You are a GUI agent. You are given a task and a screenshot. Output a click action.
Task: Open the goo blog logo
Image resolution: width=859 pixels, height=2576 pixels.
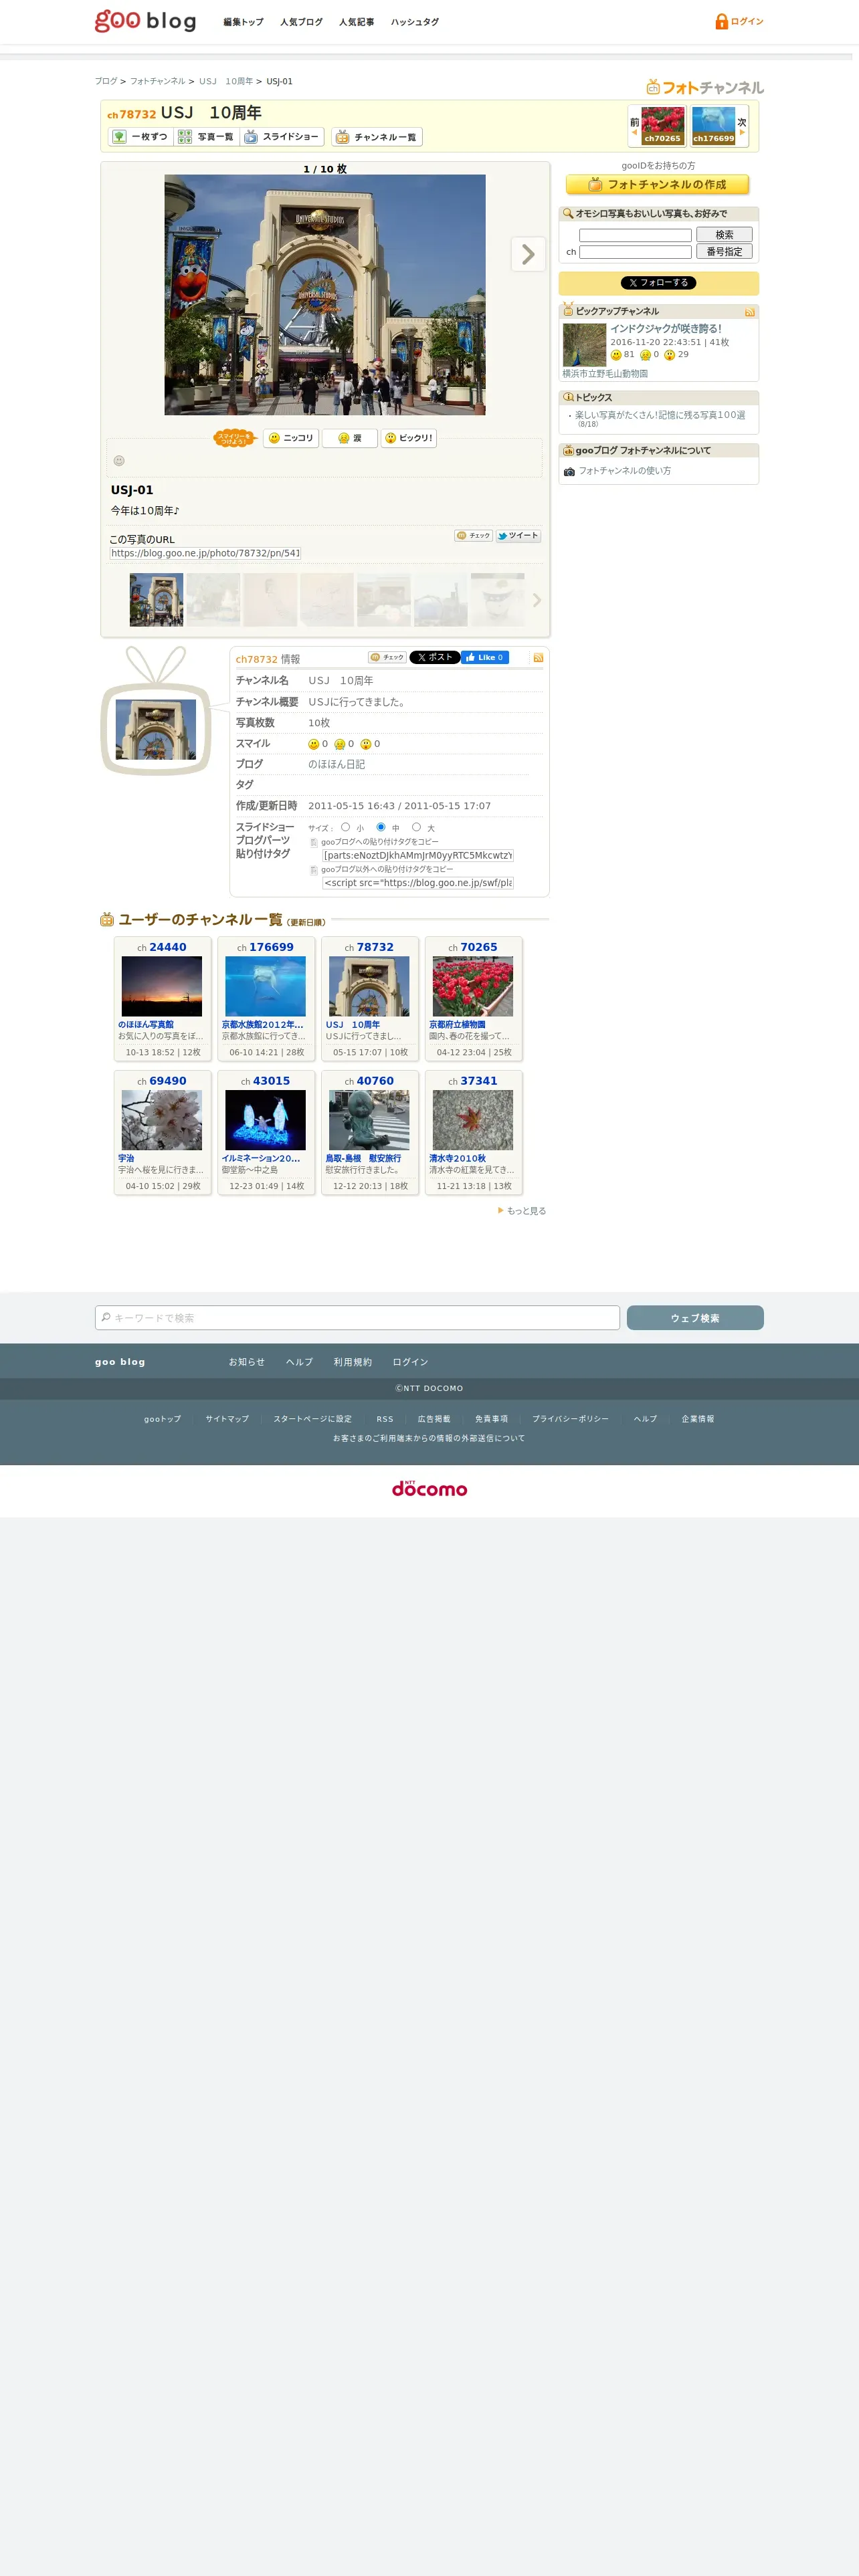[145, 21]
